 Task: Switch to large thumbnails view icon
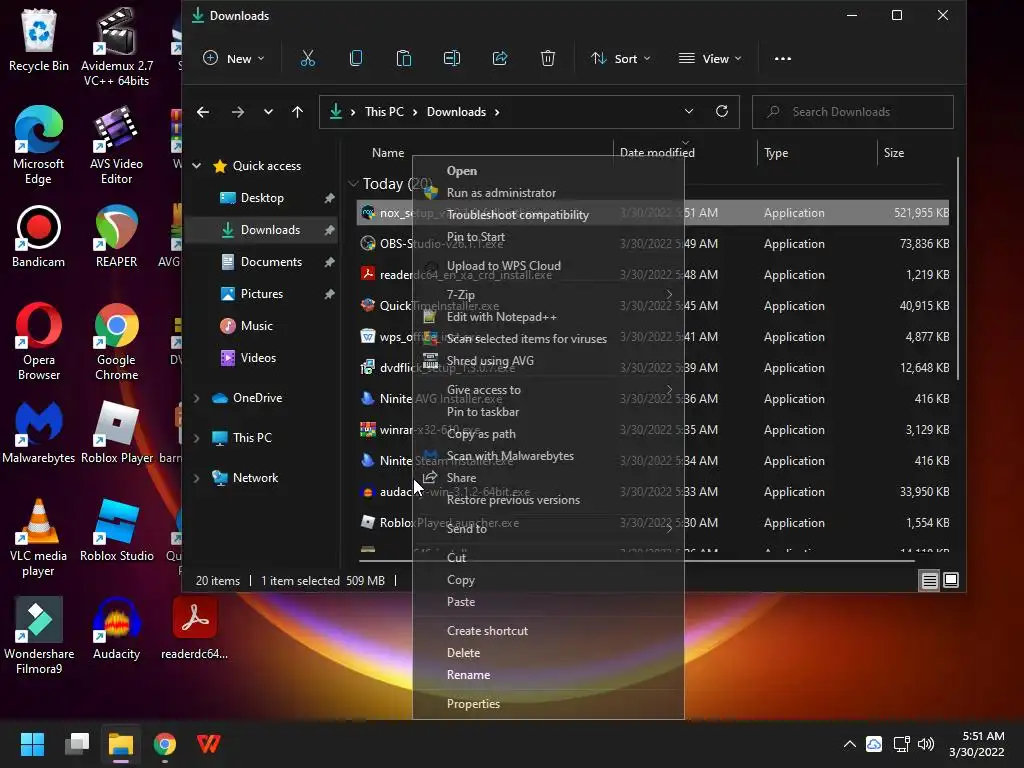click(x=951, y=580)
